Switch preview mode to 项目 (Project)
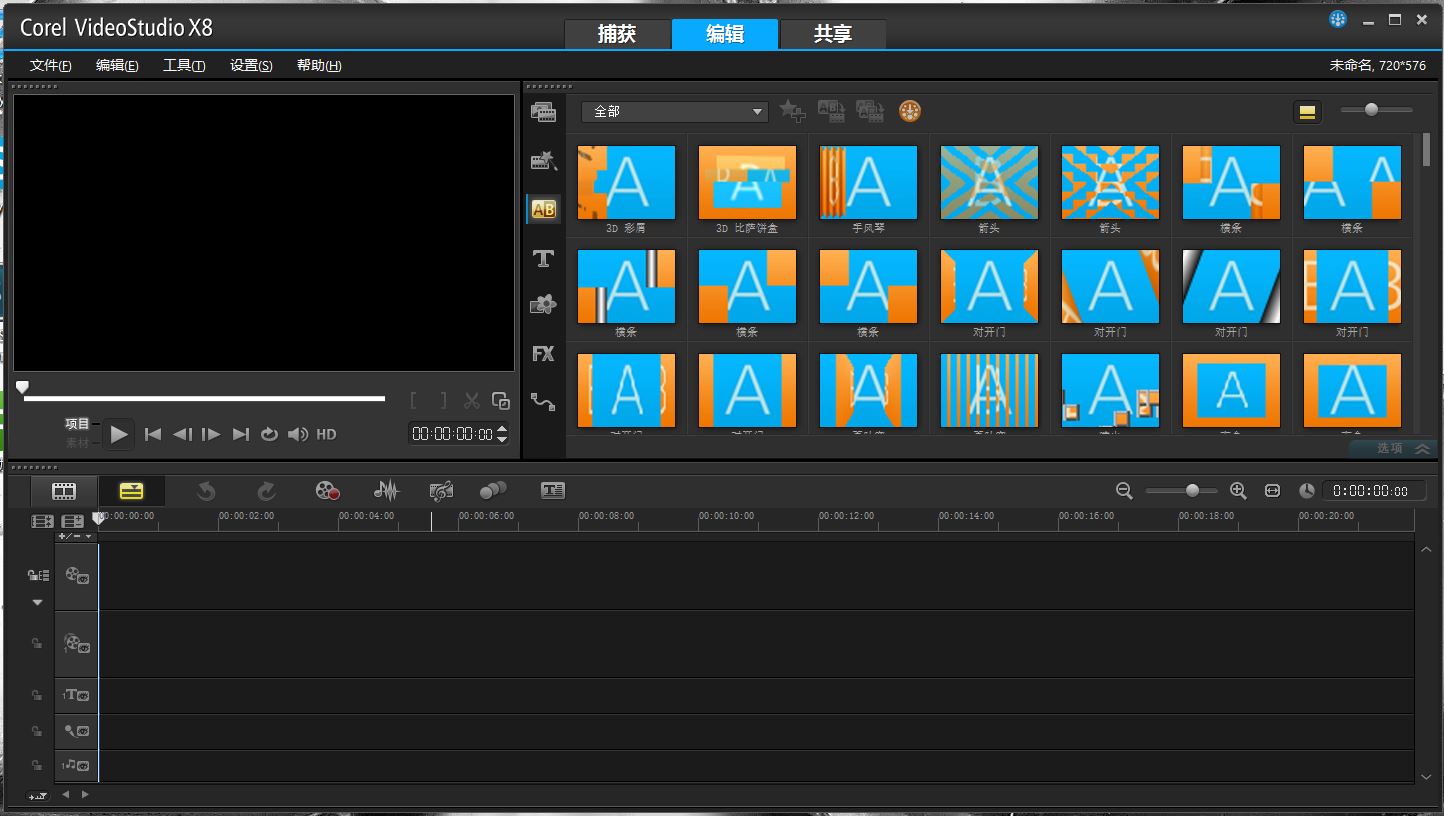This screenshot has width=1444, height=816. point(78,424)
